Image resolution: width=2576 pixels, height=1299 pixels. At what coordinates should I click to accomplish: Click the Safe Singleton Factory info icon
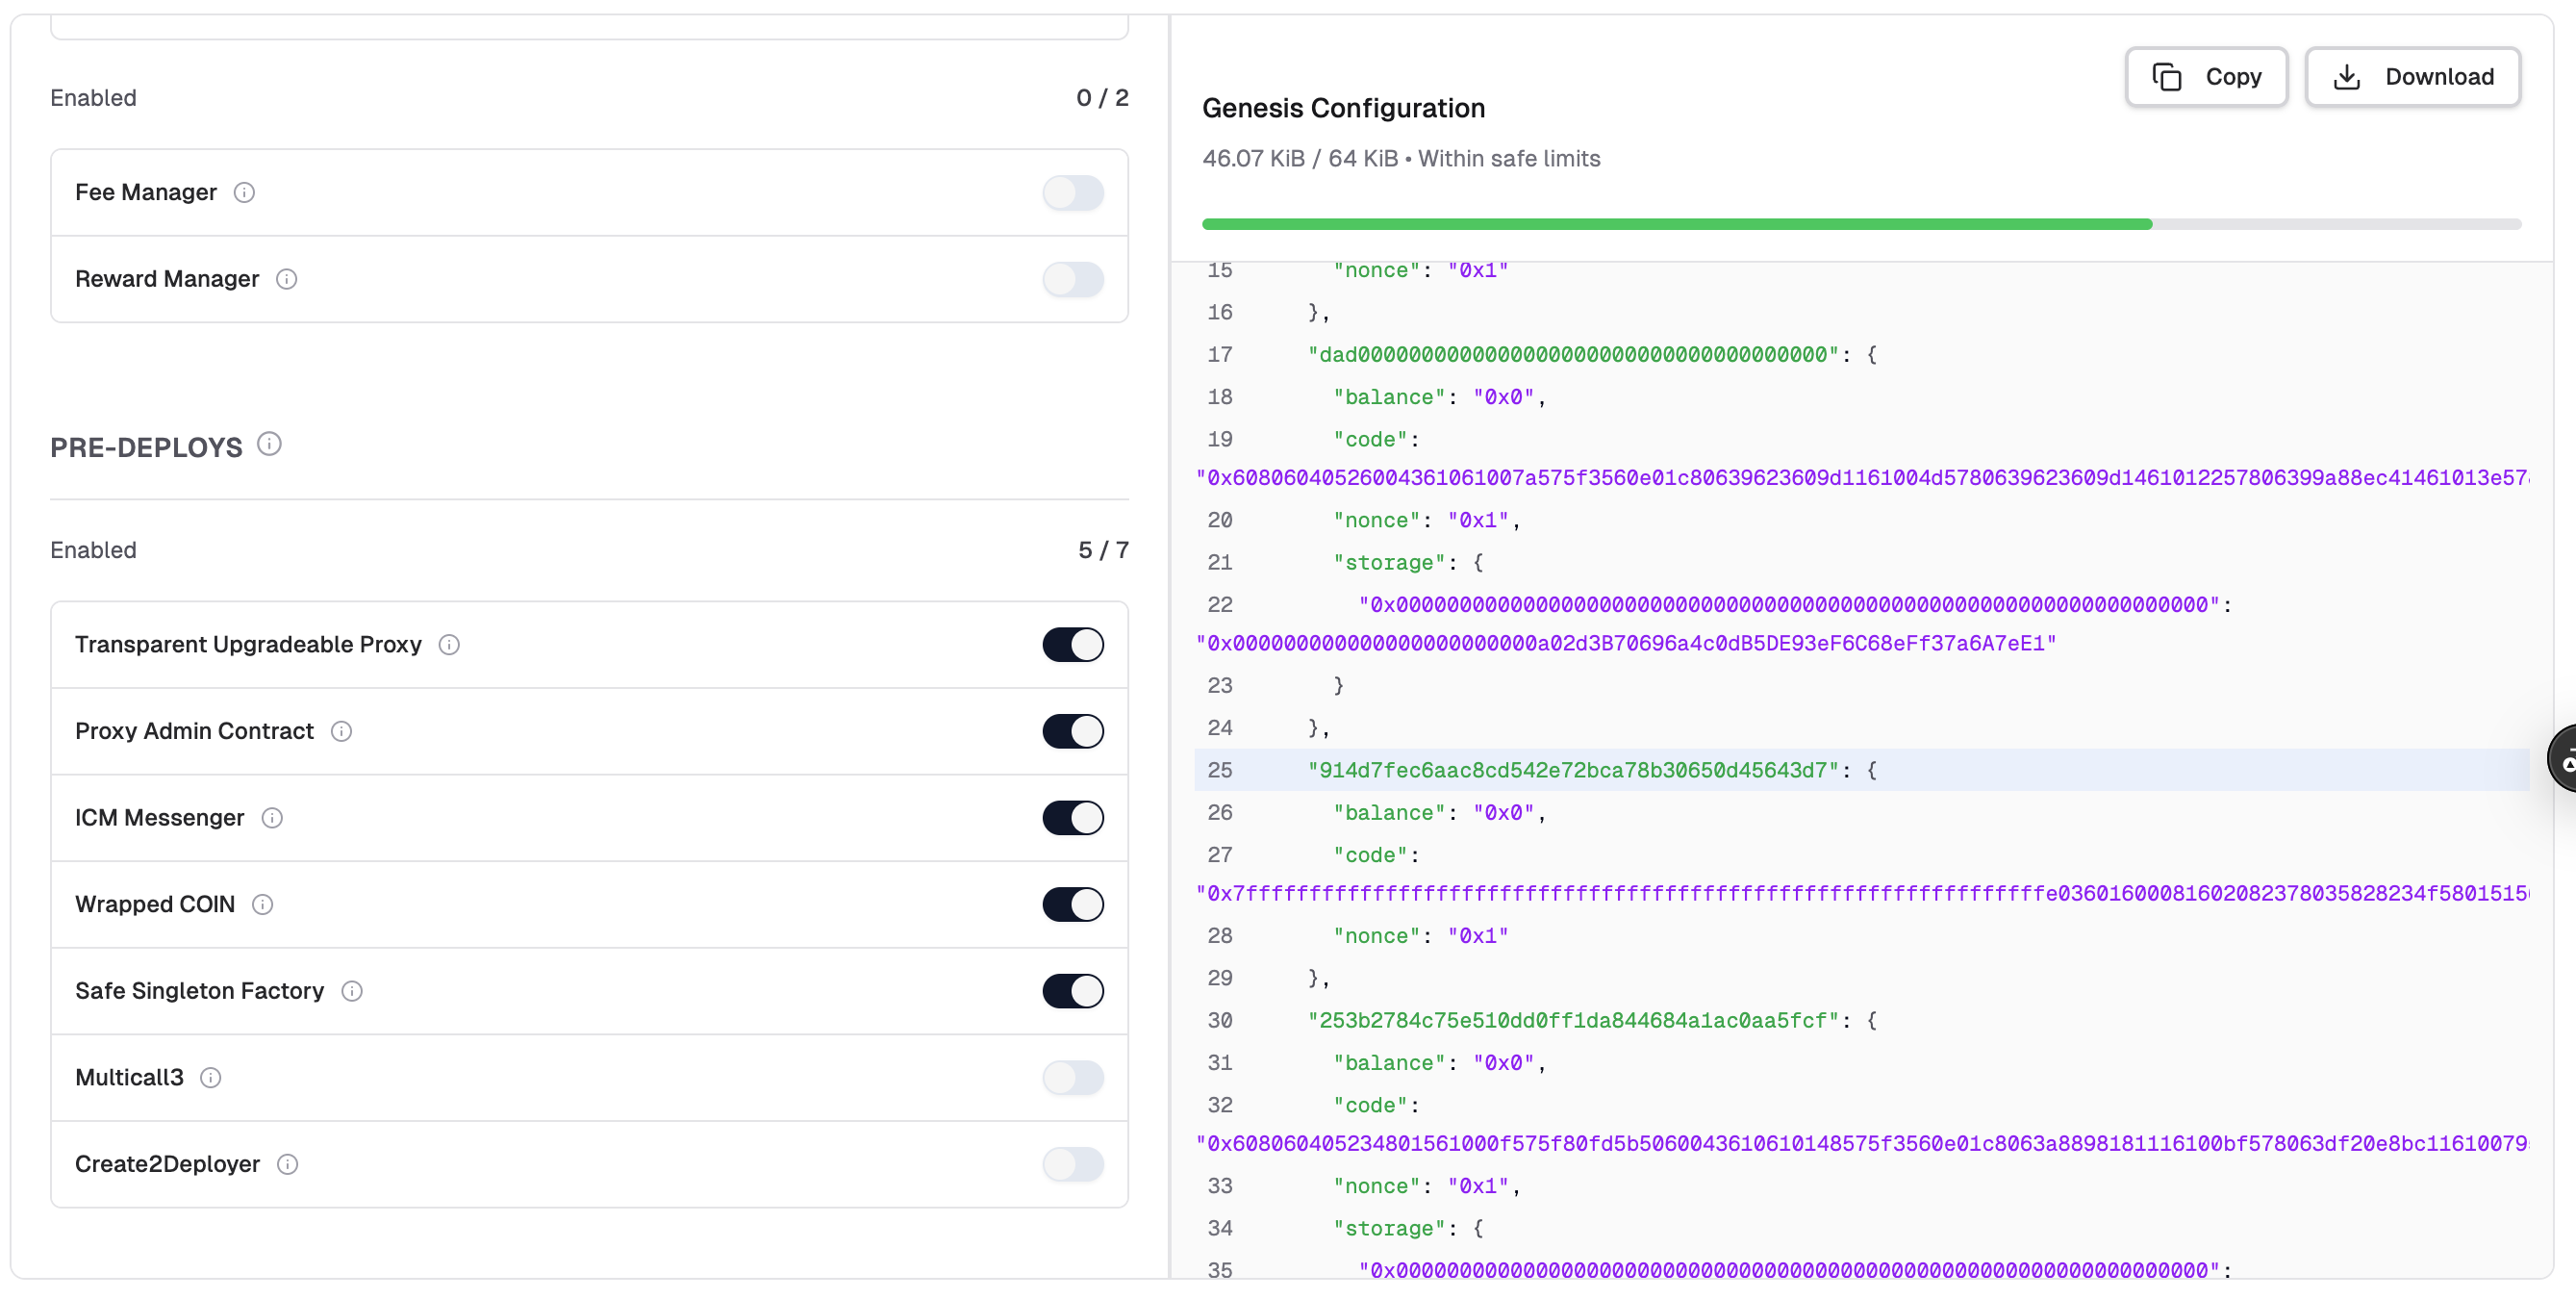352,991
